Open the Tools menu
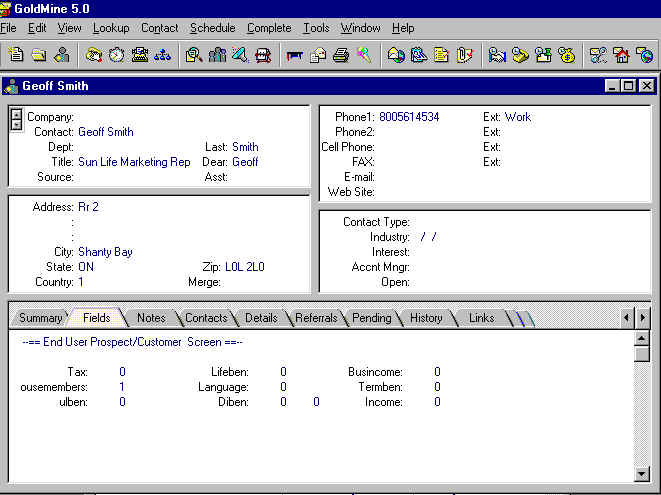This screenshot has height=495, width=661. (316, 28)
